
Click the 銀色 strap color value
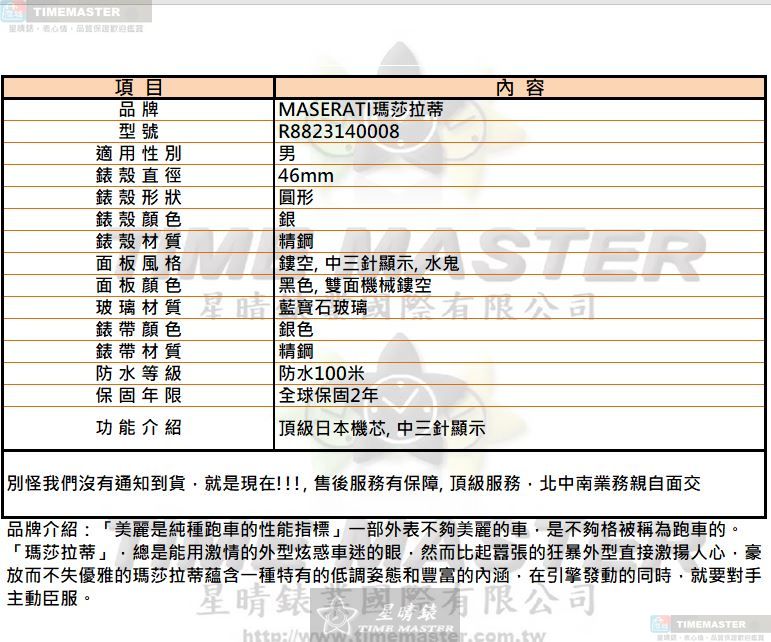[296, 329]
